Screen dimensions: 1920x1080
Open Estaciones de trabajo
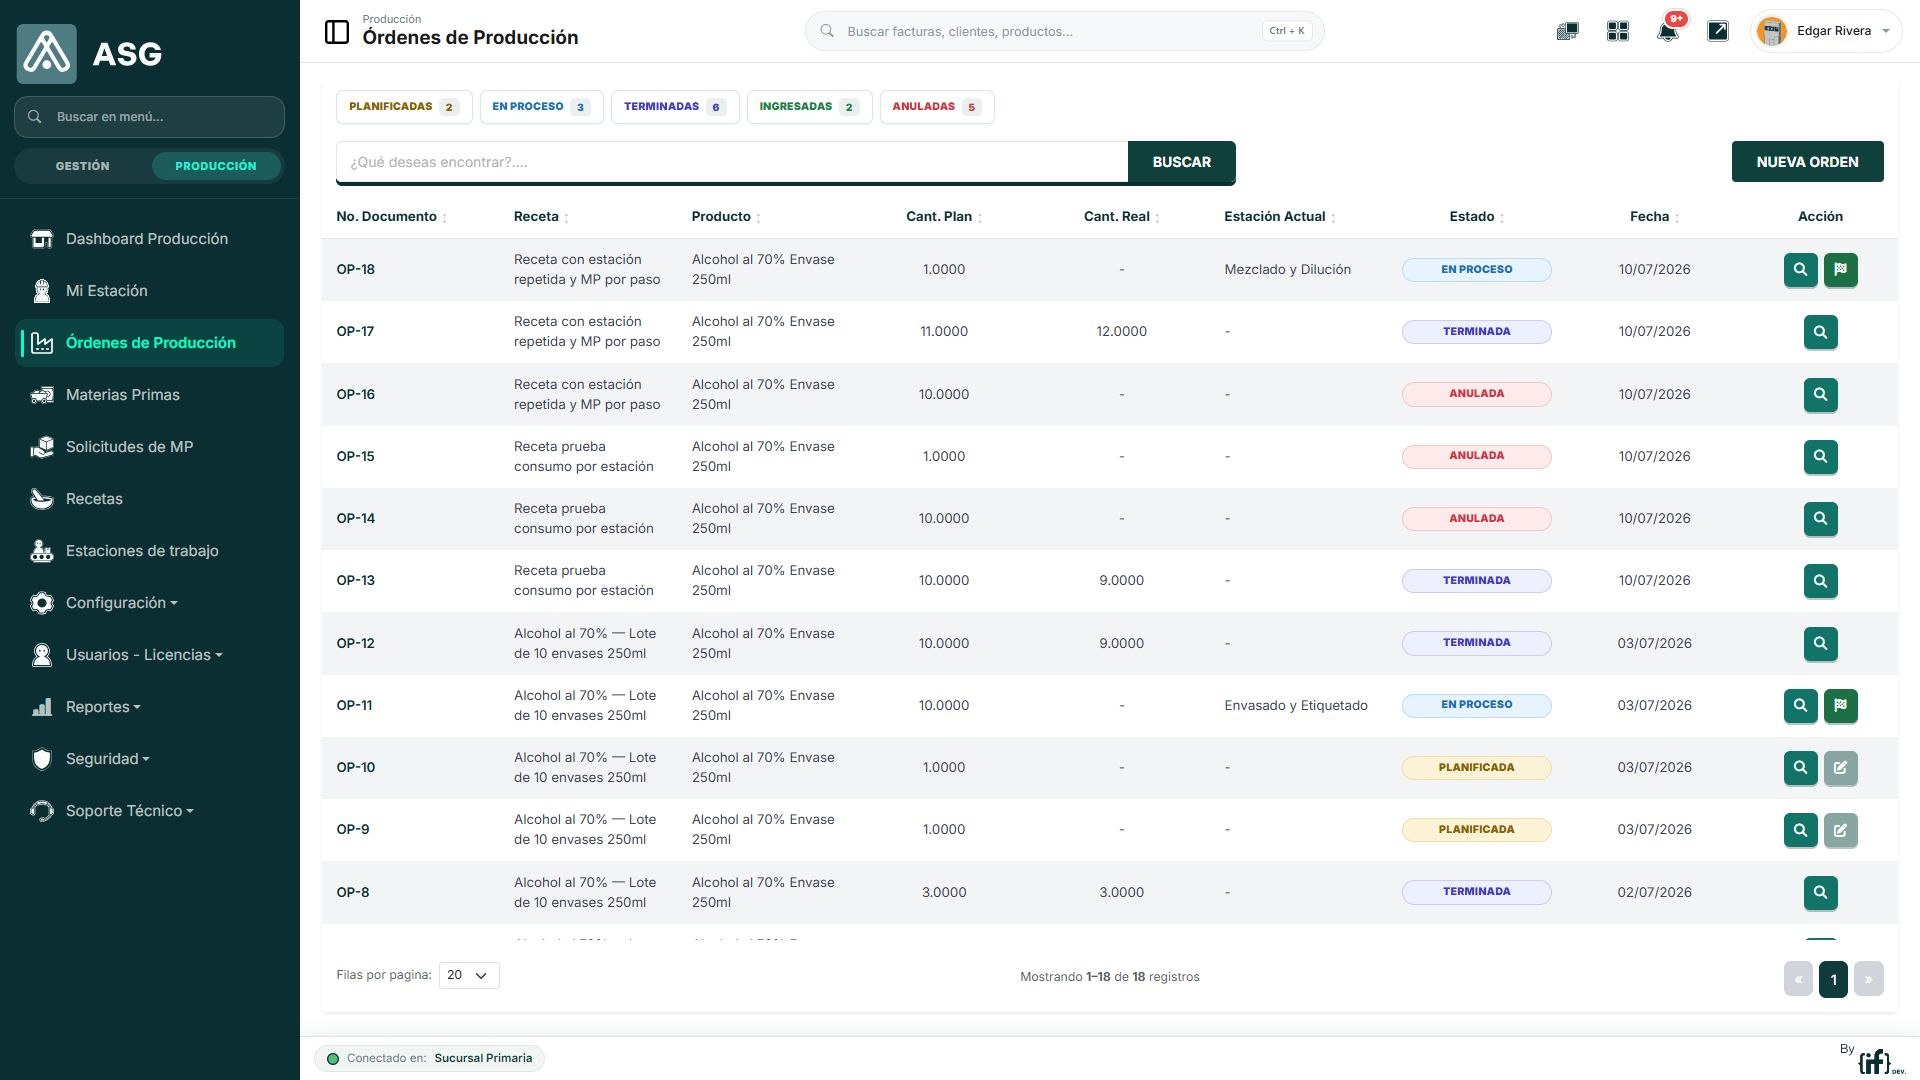click(x=150, y=551)
